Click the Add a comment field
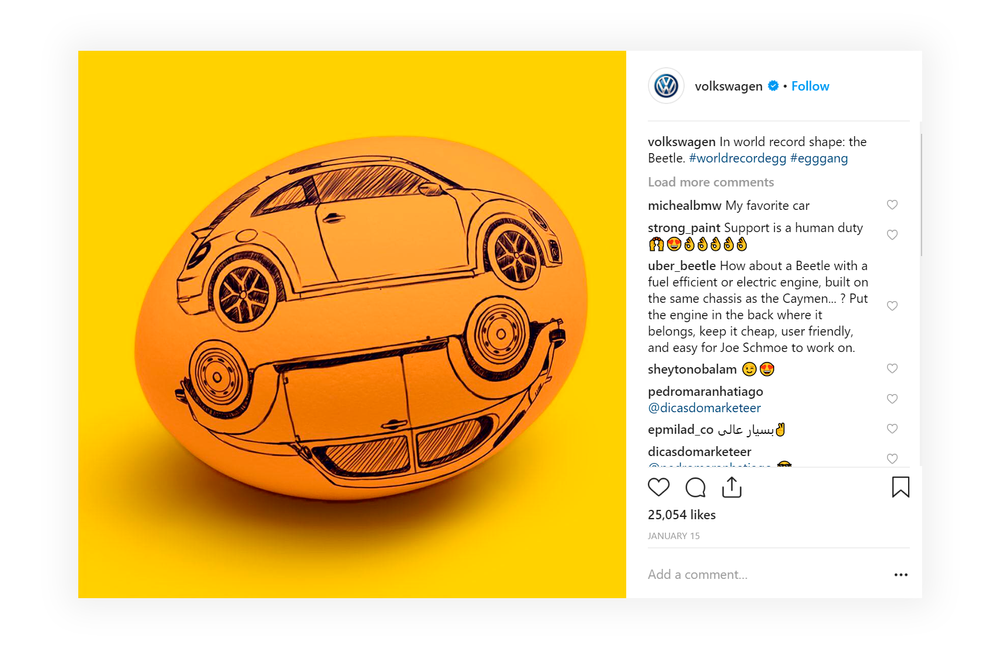The width and height of the screenshot is (1000, 649). tap(765, 574)
